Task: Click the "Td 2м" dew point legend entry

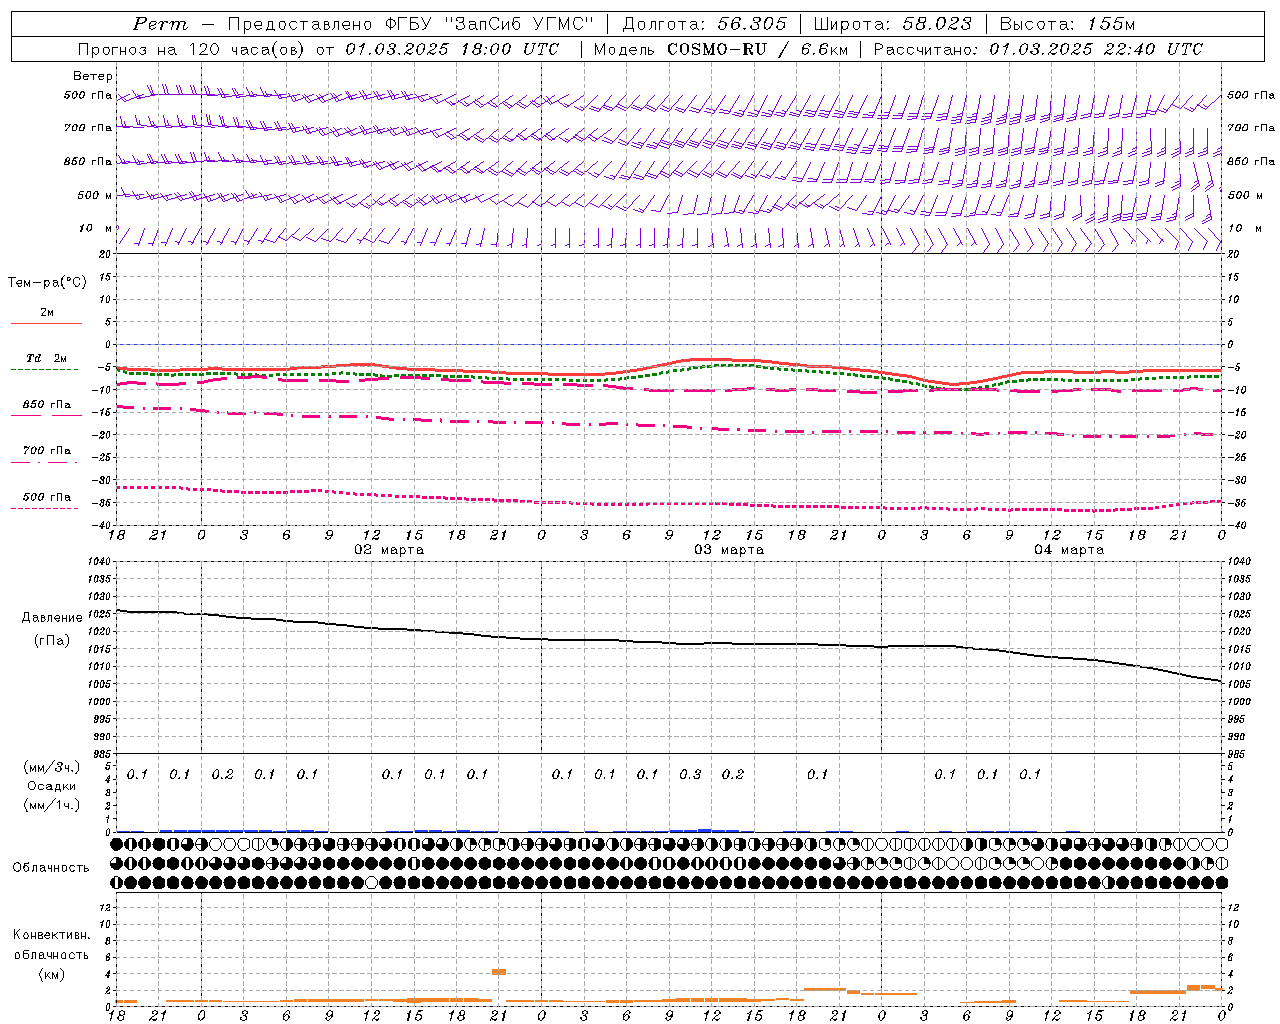Action: click(46, 358)
